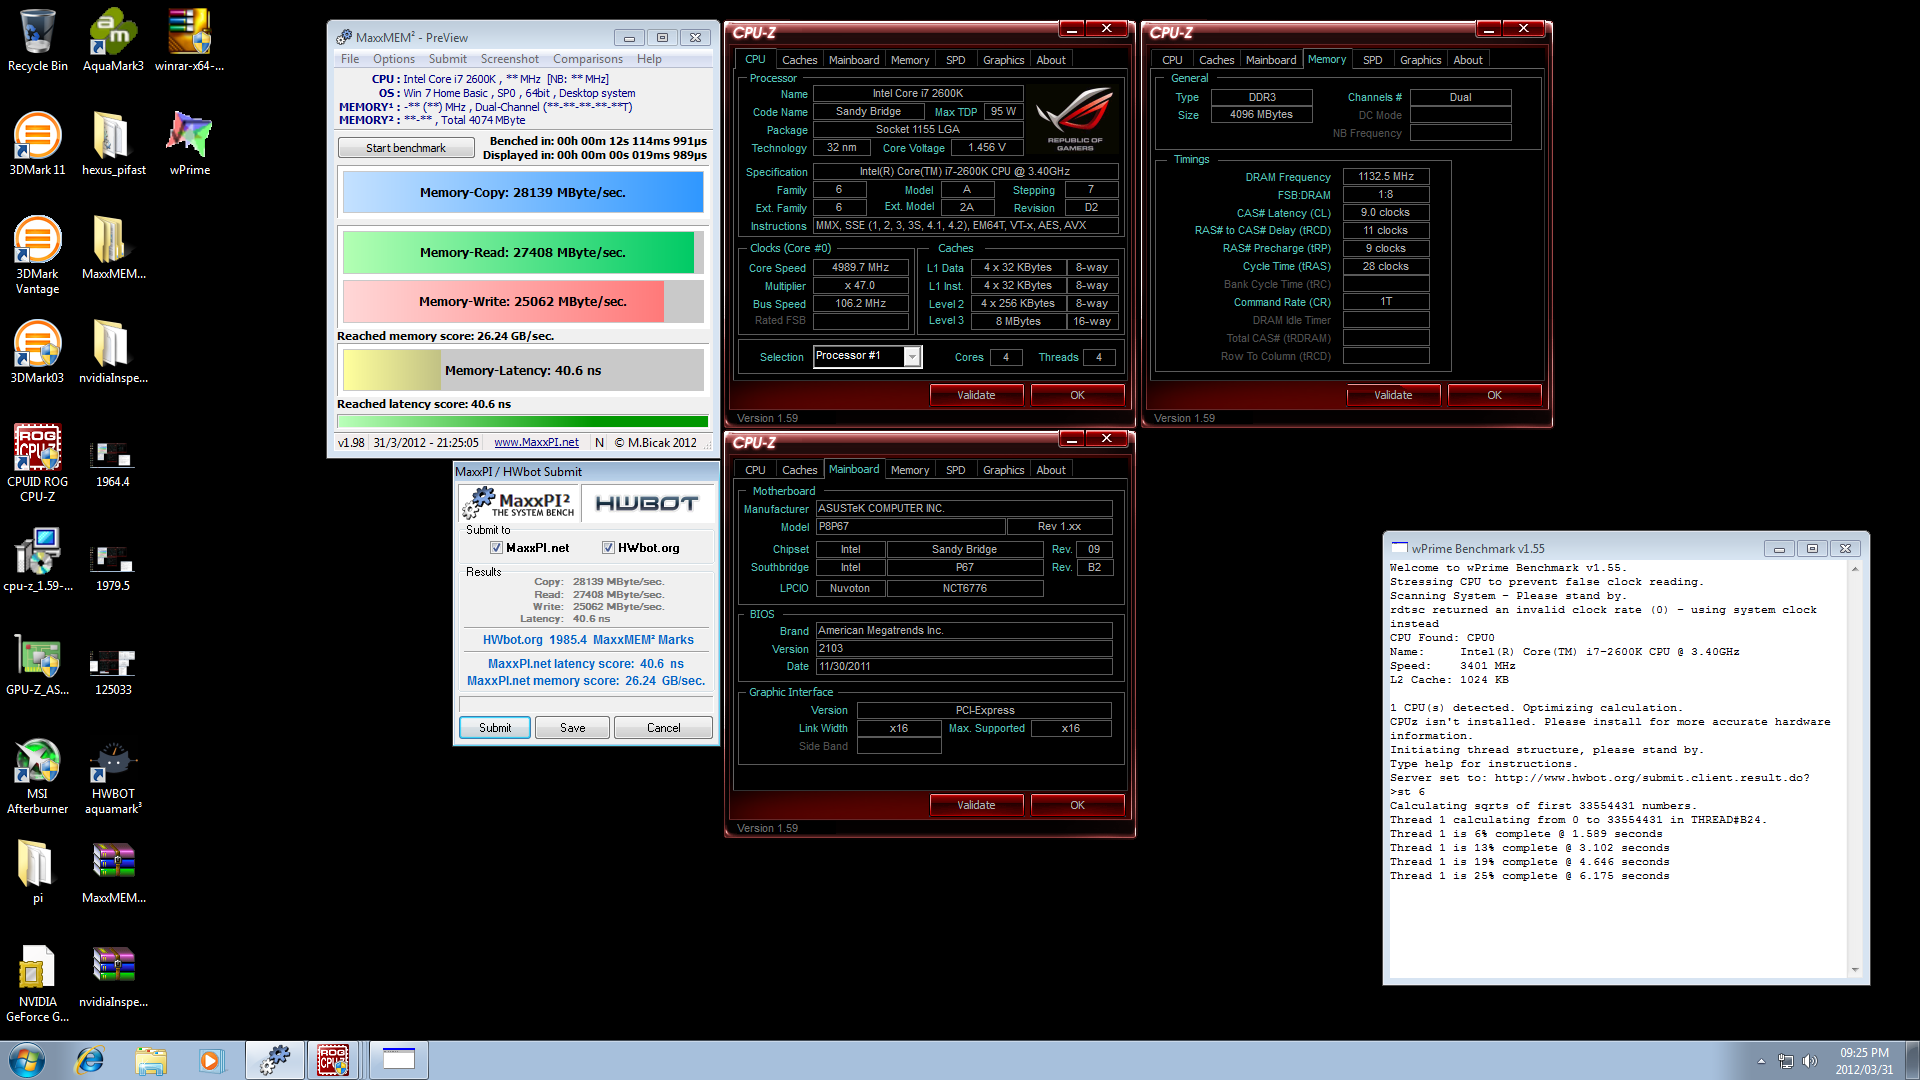1920x1080 pixels.
Task: Open the Screenshot menu in MaxxMEM
Action: click(509, 59)
